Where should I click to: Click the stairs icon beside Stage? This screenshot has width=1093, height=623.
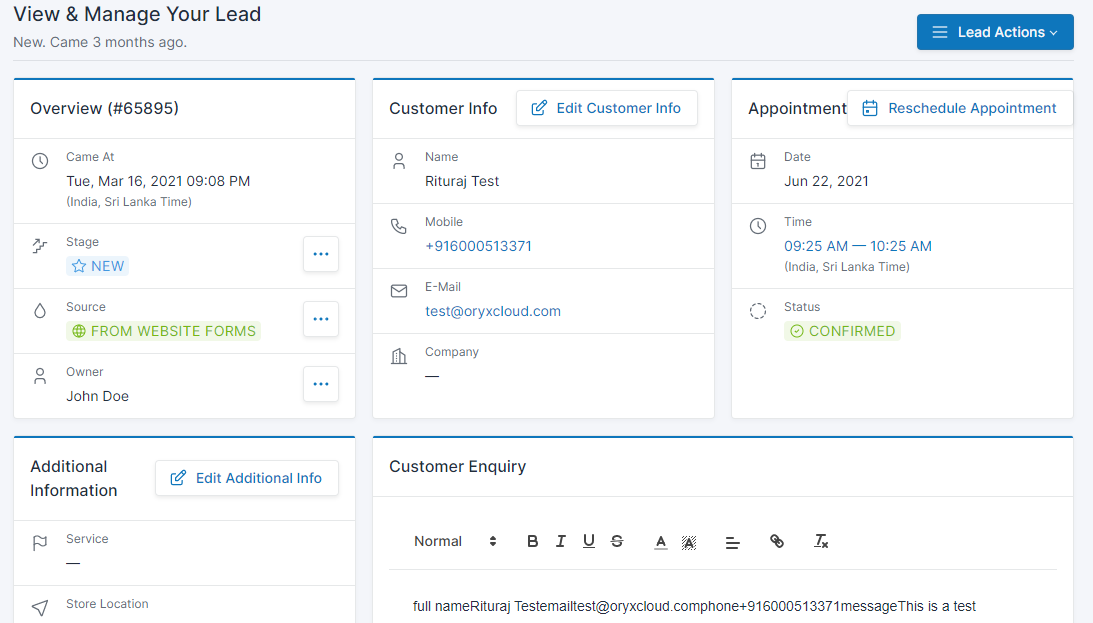coord(40,245)
